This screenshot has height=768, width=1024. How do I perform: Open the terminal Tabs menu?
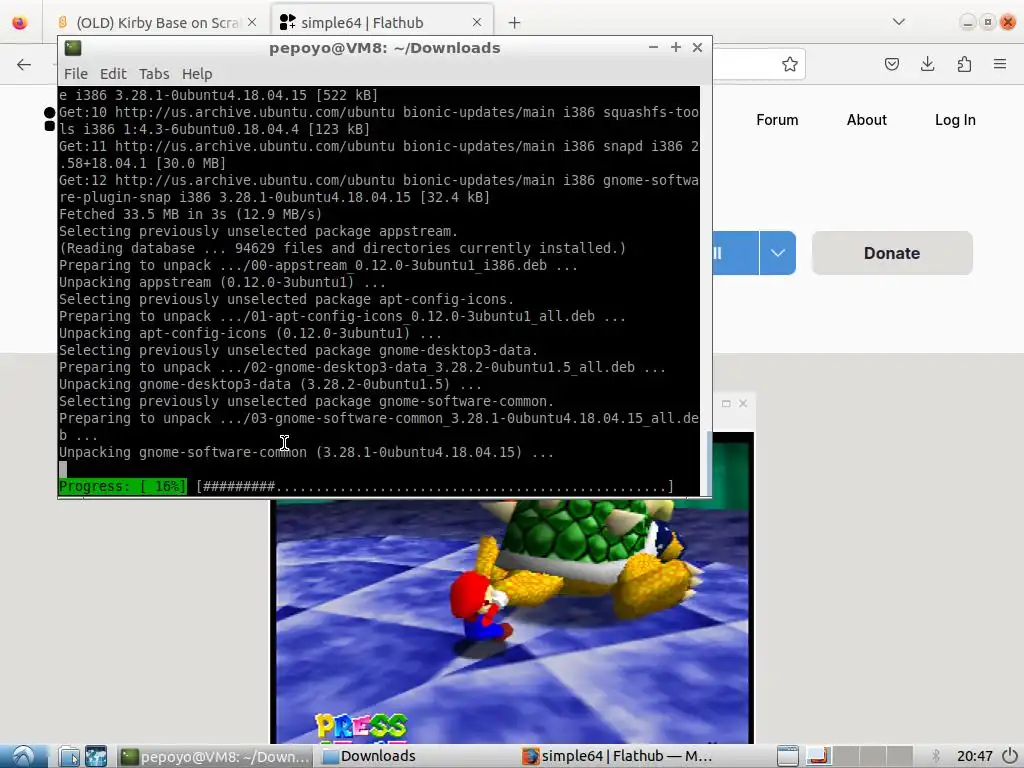154,74
